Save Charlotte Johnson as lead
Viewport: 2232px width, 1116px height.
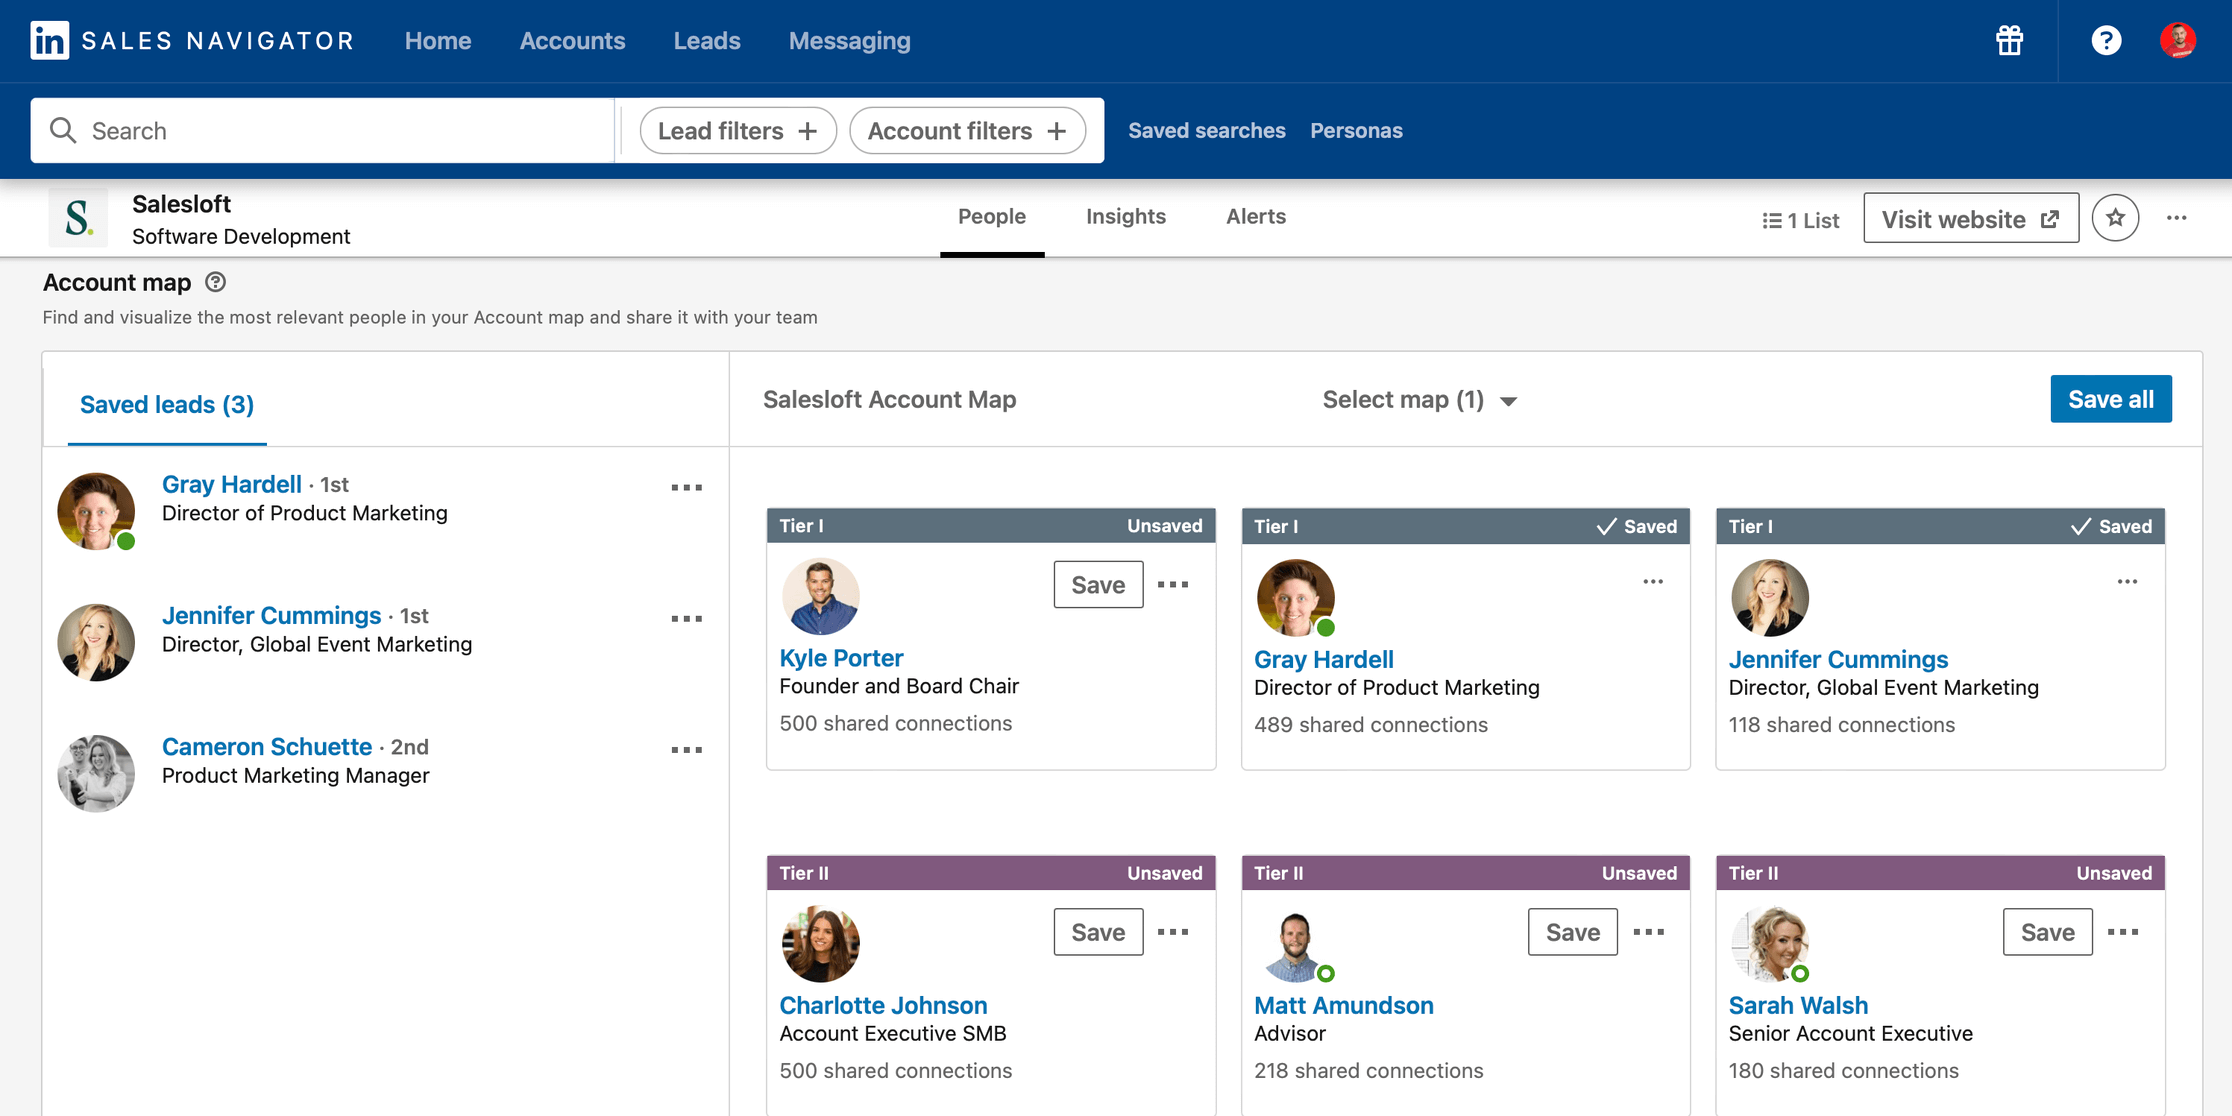(1098, 931)
